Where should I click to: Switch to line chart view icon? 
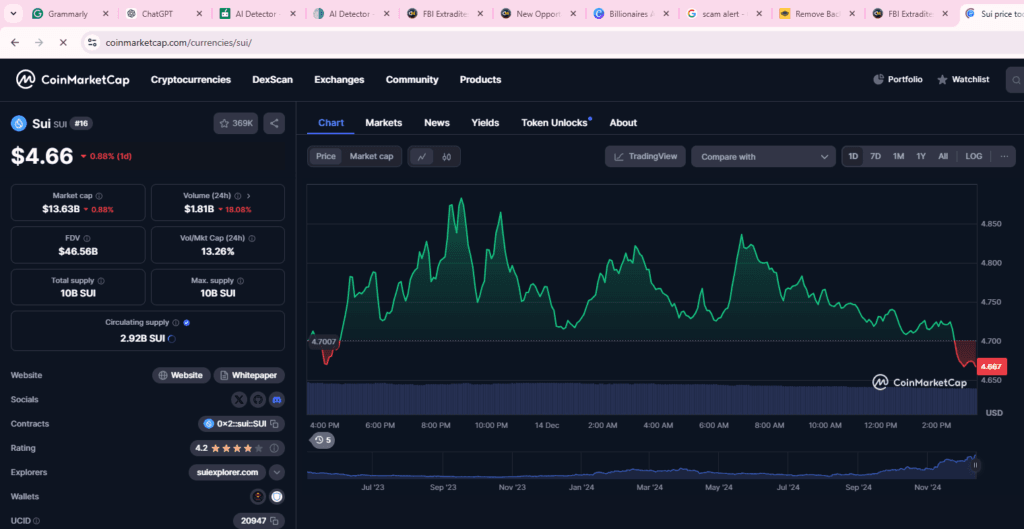click(422, 157)
